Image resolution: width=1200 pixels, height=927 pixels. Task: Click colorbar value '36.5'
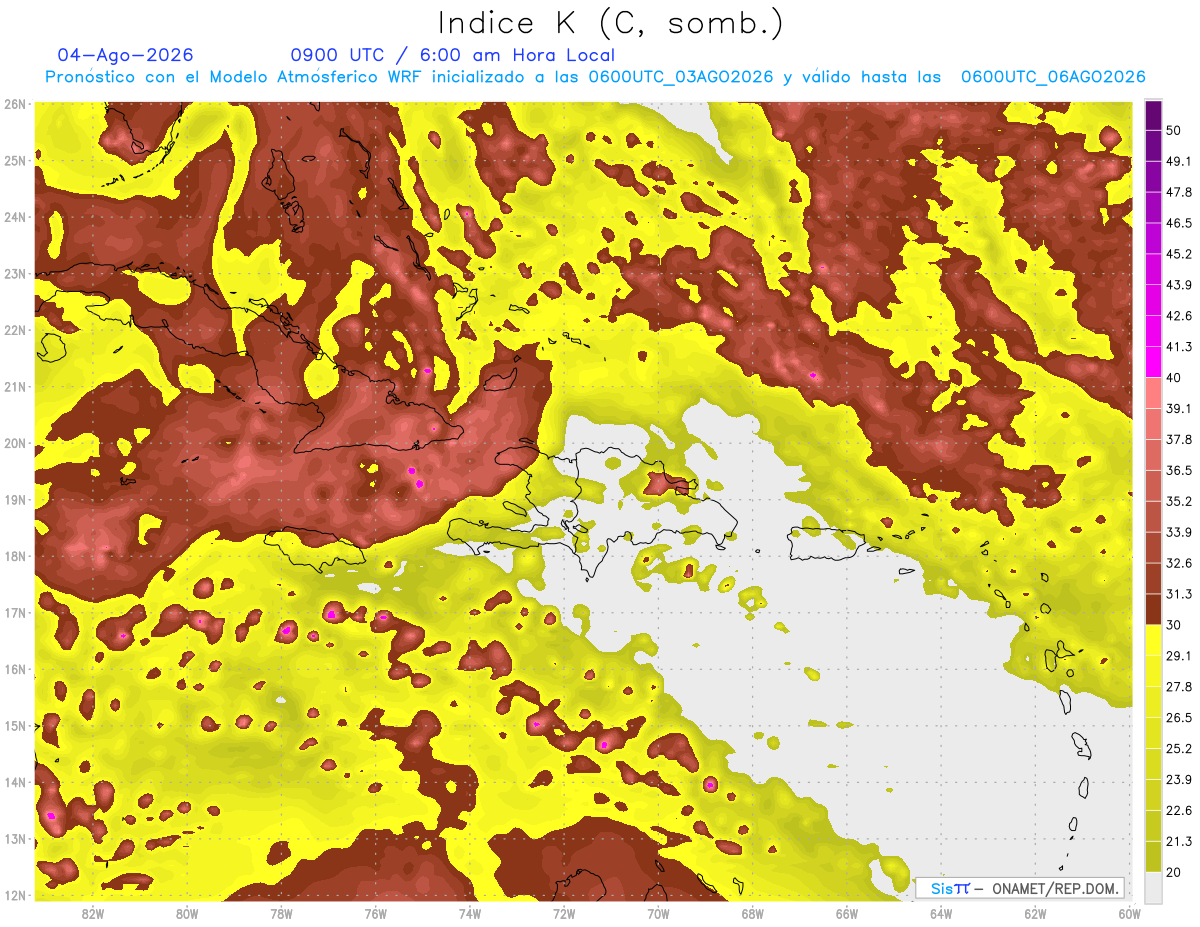tap(1178, 470)
